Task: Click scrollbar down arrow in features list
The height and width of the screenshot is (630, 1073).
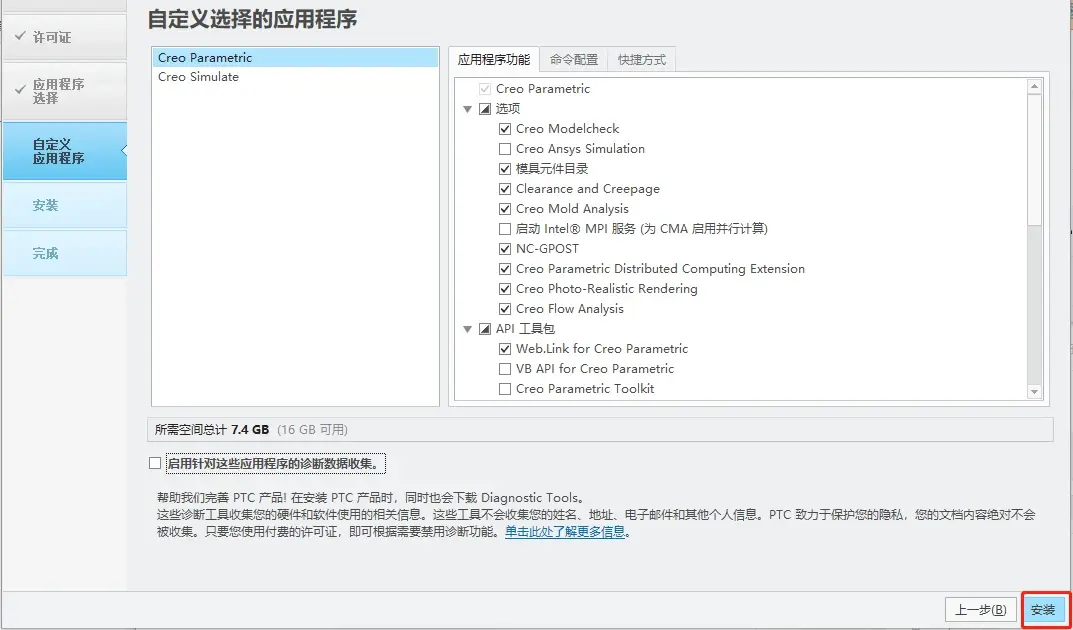Action: (x=1034, y=392)
